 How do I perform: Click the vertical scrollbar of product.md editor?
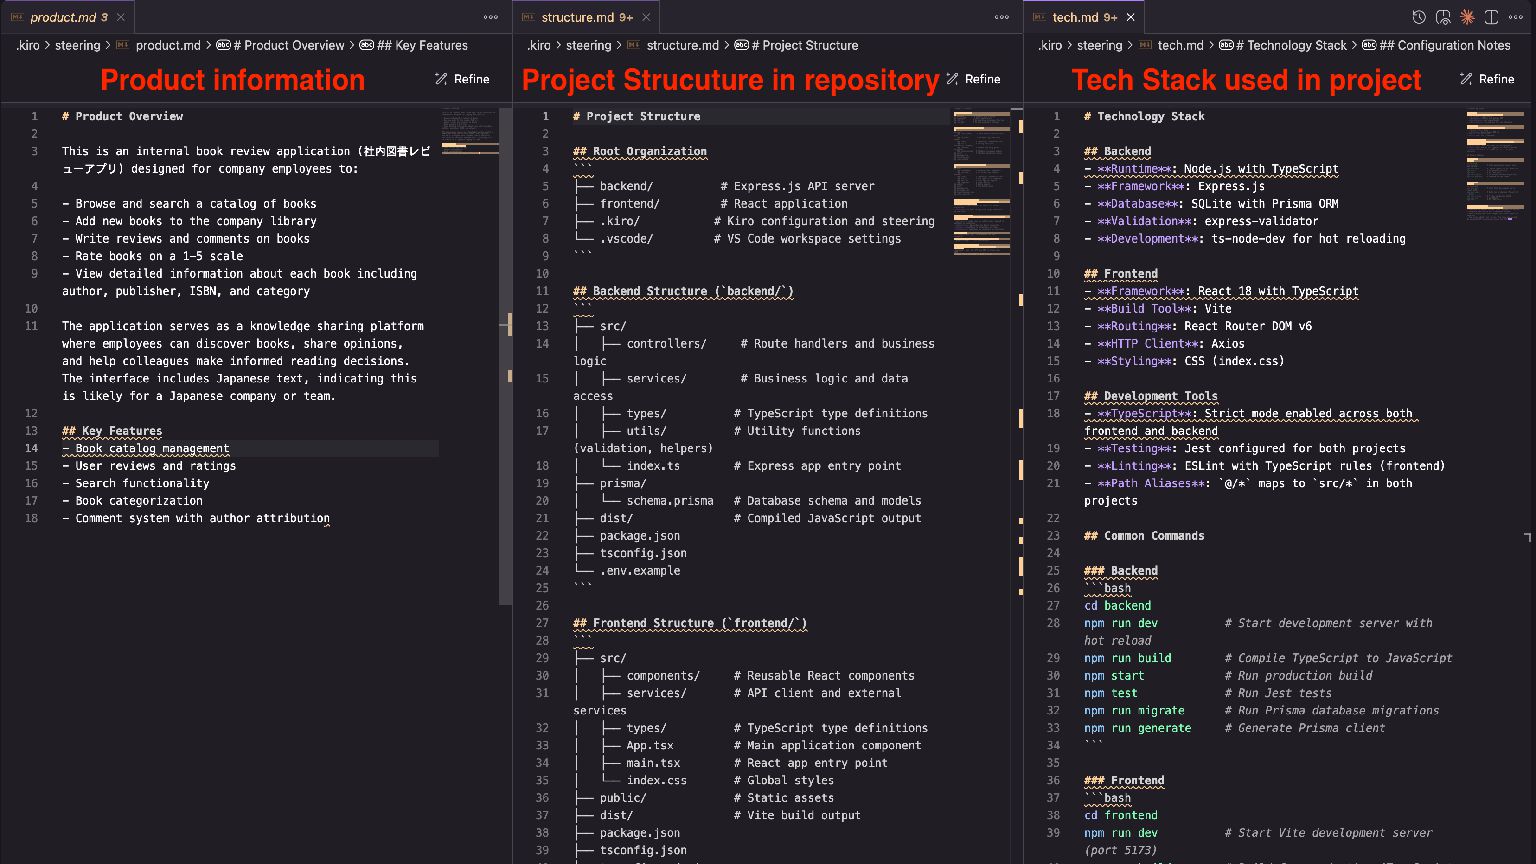click(x=505, y=355)
